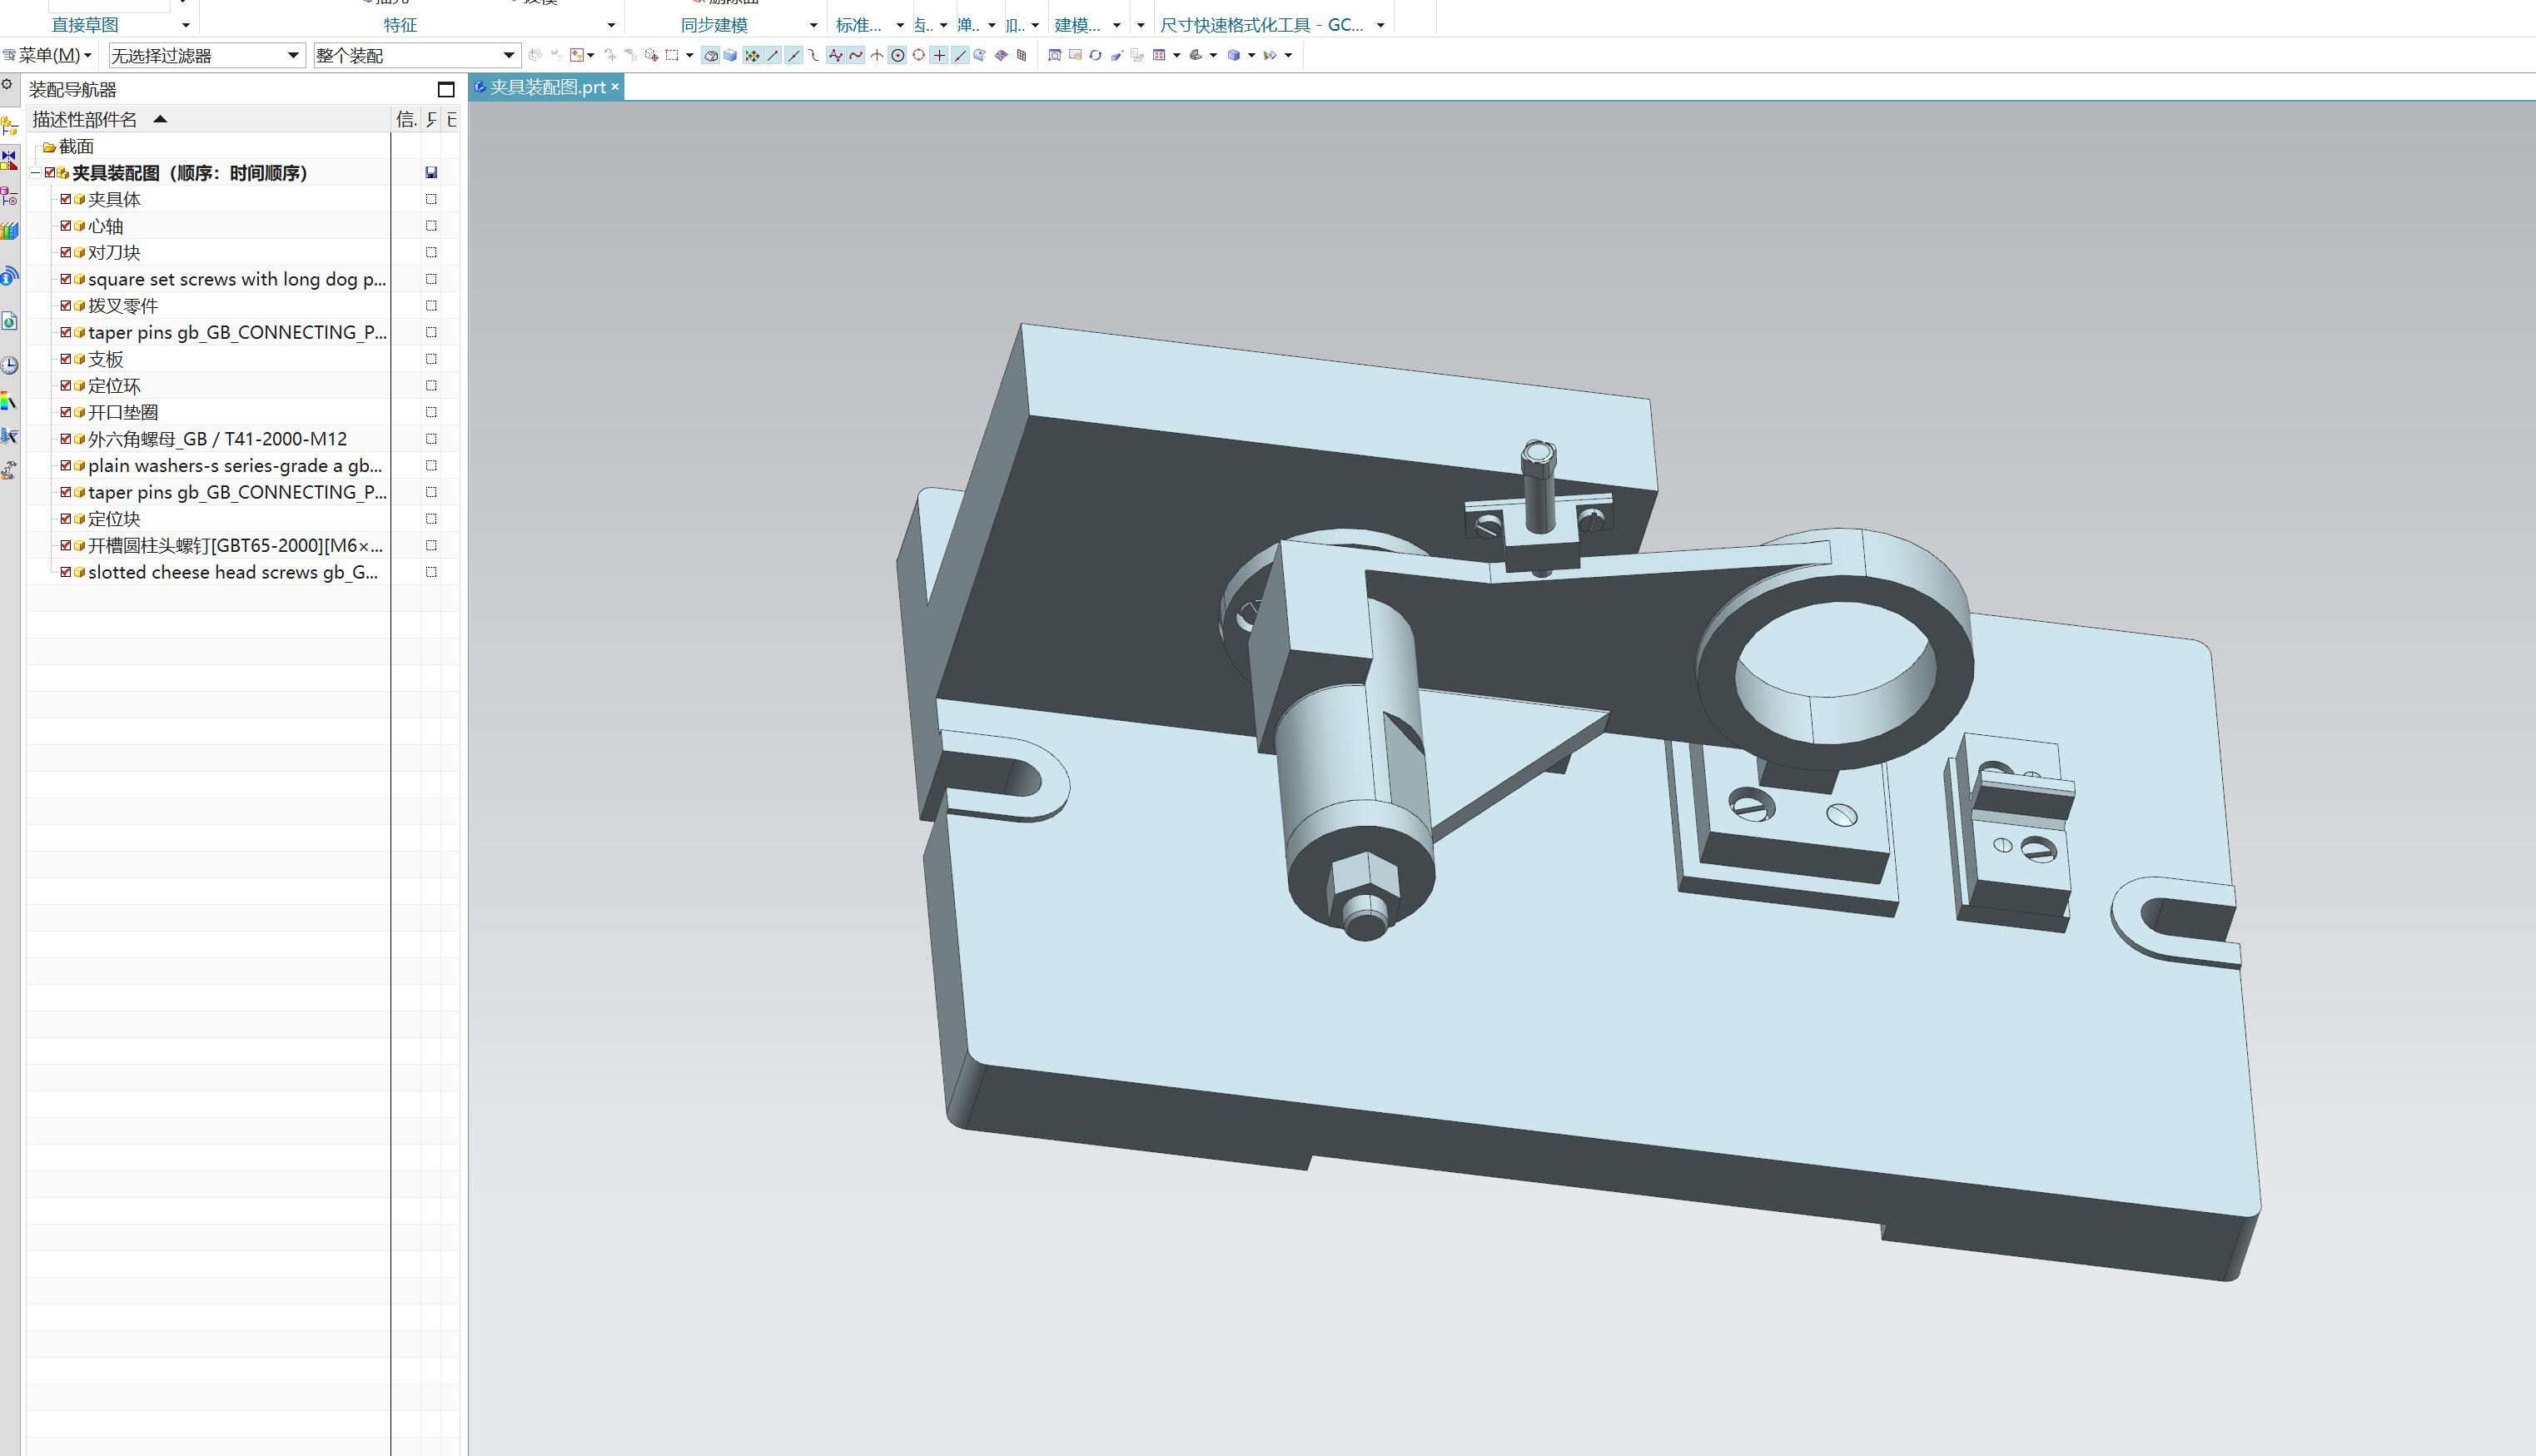2536x1456 pixels.
Task: Click the quadrant point snap icon
Action: pyautogui.click(x=918, y=56)
